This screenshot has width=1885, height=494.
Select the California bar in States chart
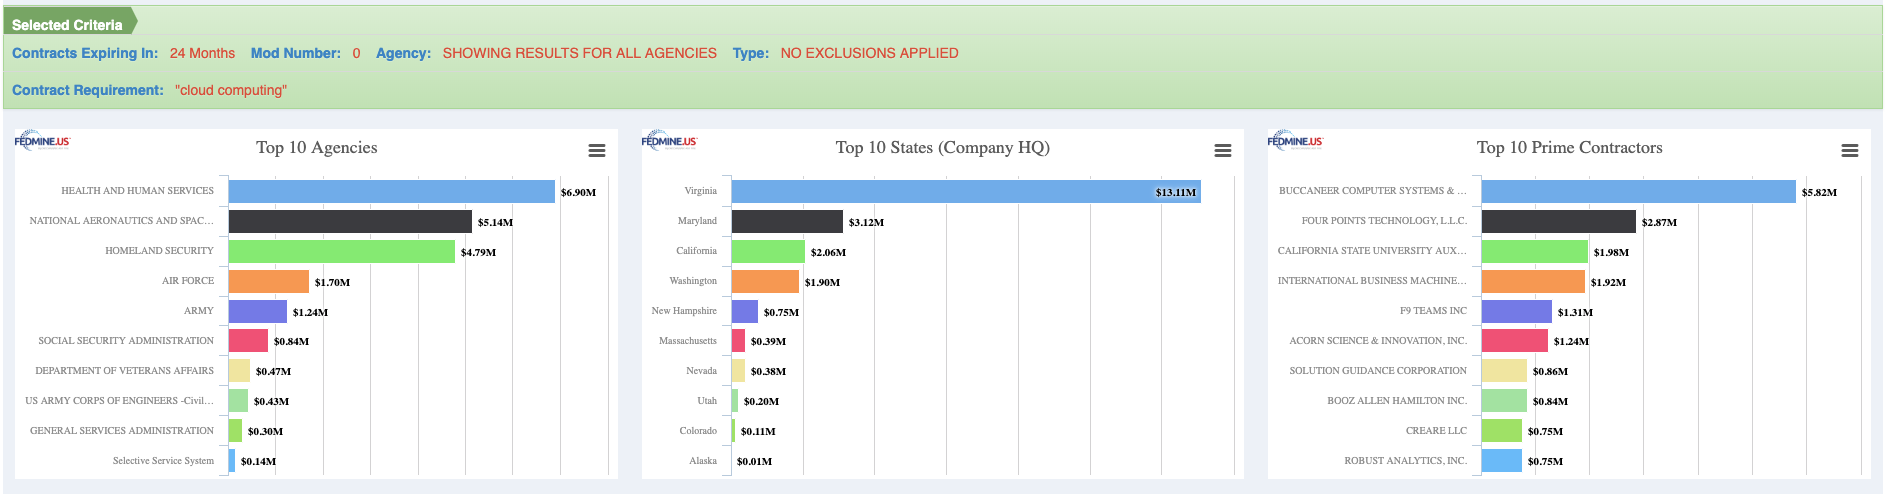[x=768, y=251]
